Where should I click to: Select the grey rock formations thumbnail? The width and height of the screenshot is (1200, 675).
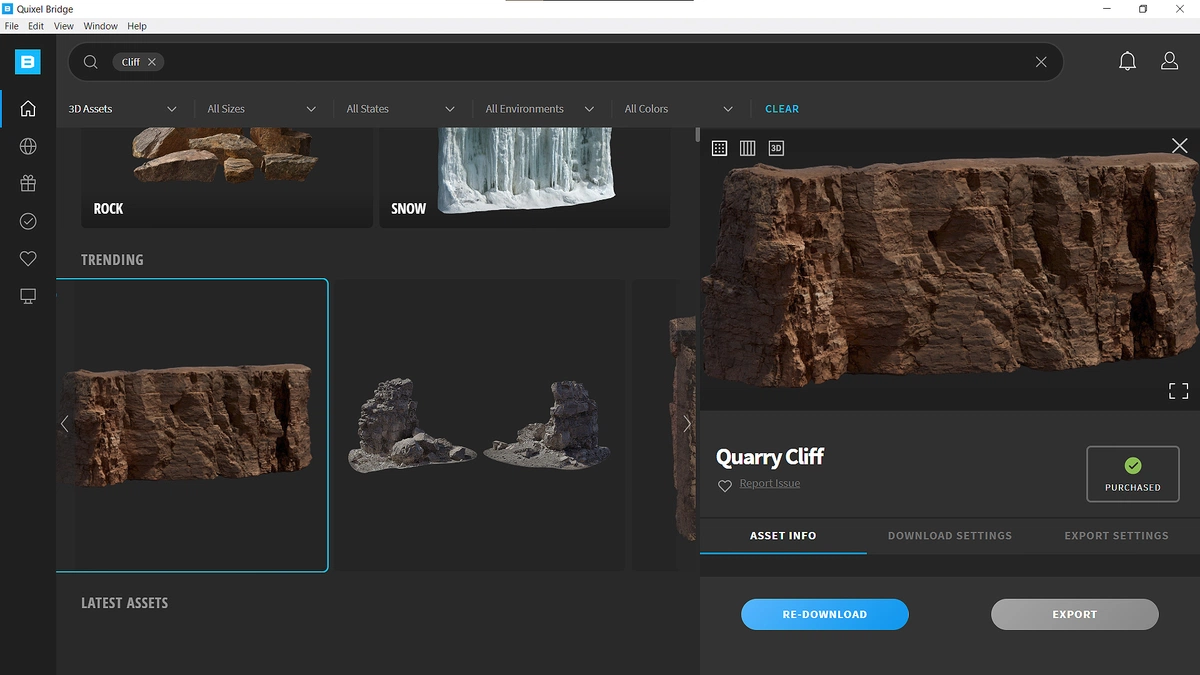point(480,425)
